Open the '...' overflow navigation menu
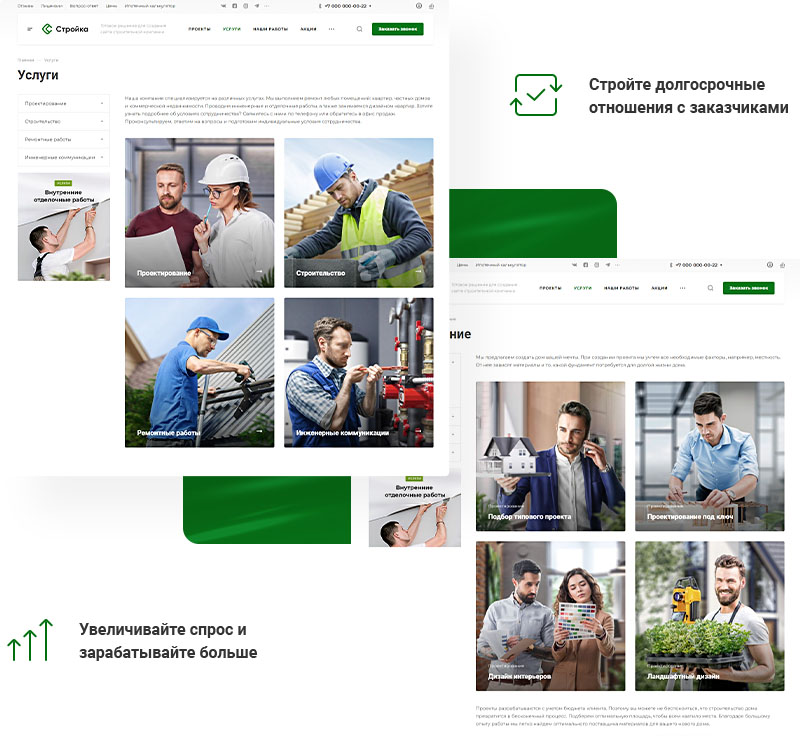The image size is (800, 744). click(x=331, y=28)
